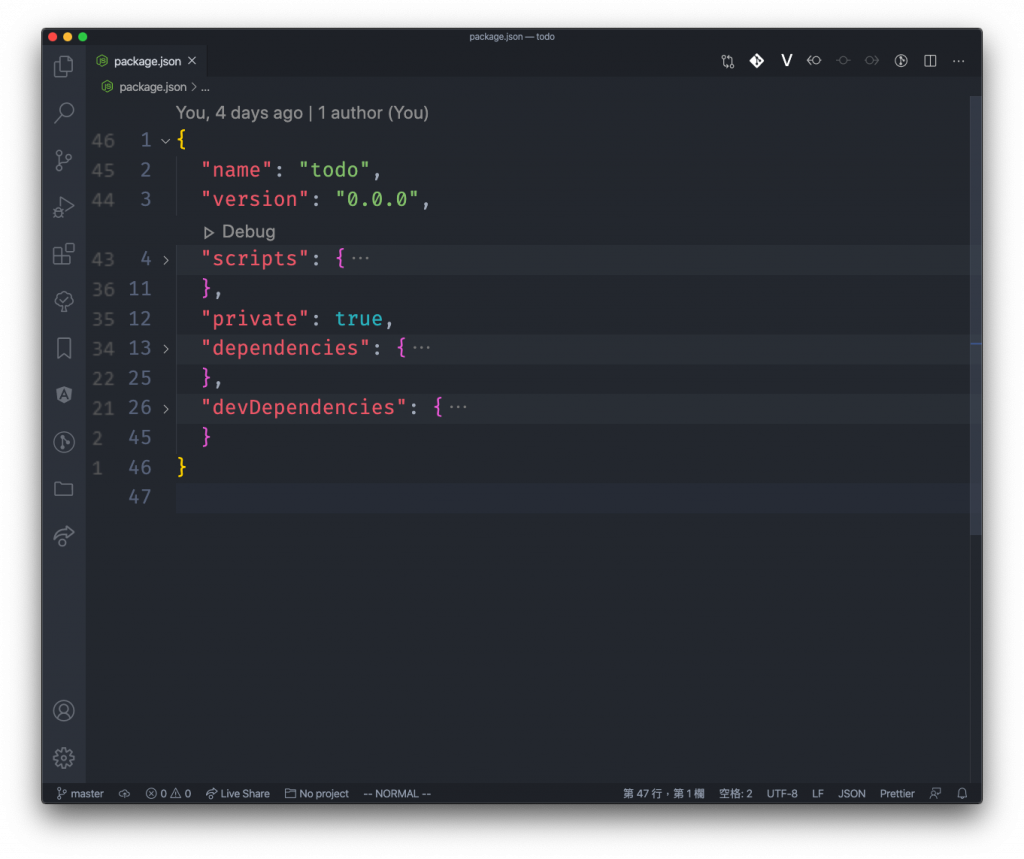Click the feedback icon in status bar
Viewport: 1024px width, 859px height.
coord(935,794)
